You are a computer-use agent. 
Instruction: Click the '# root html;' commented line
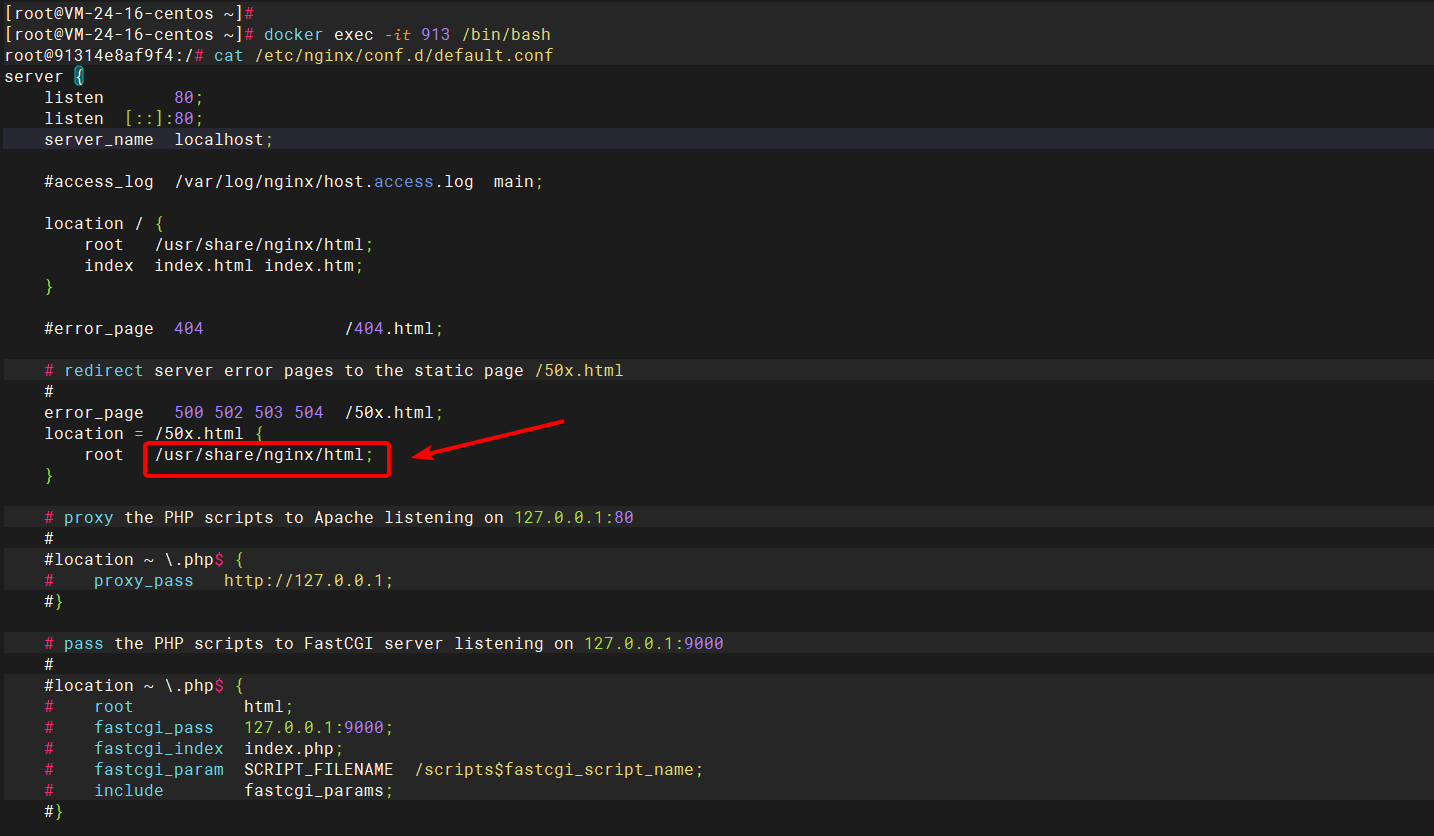pos(169,707)
